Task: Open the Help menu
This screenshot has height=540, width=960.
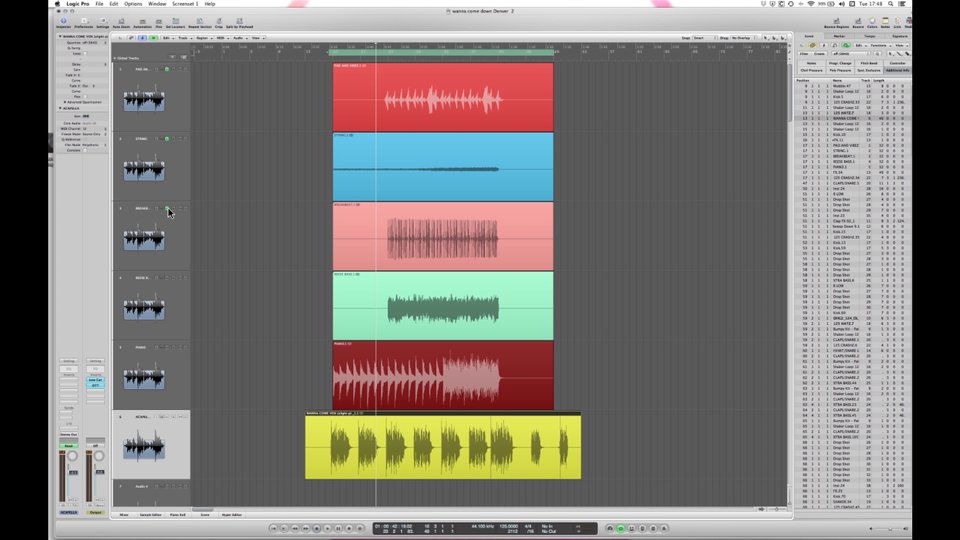Action: [209, 4]
